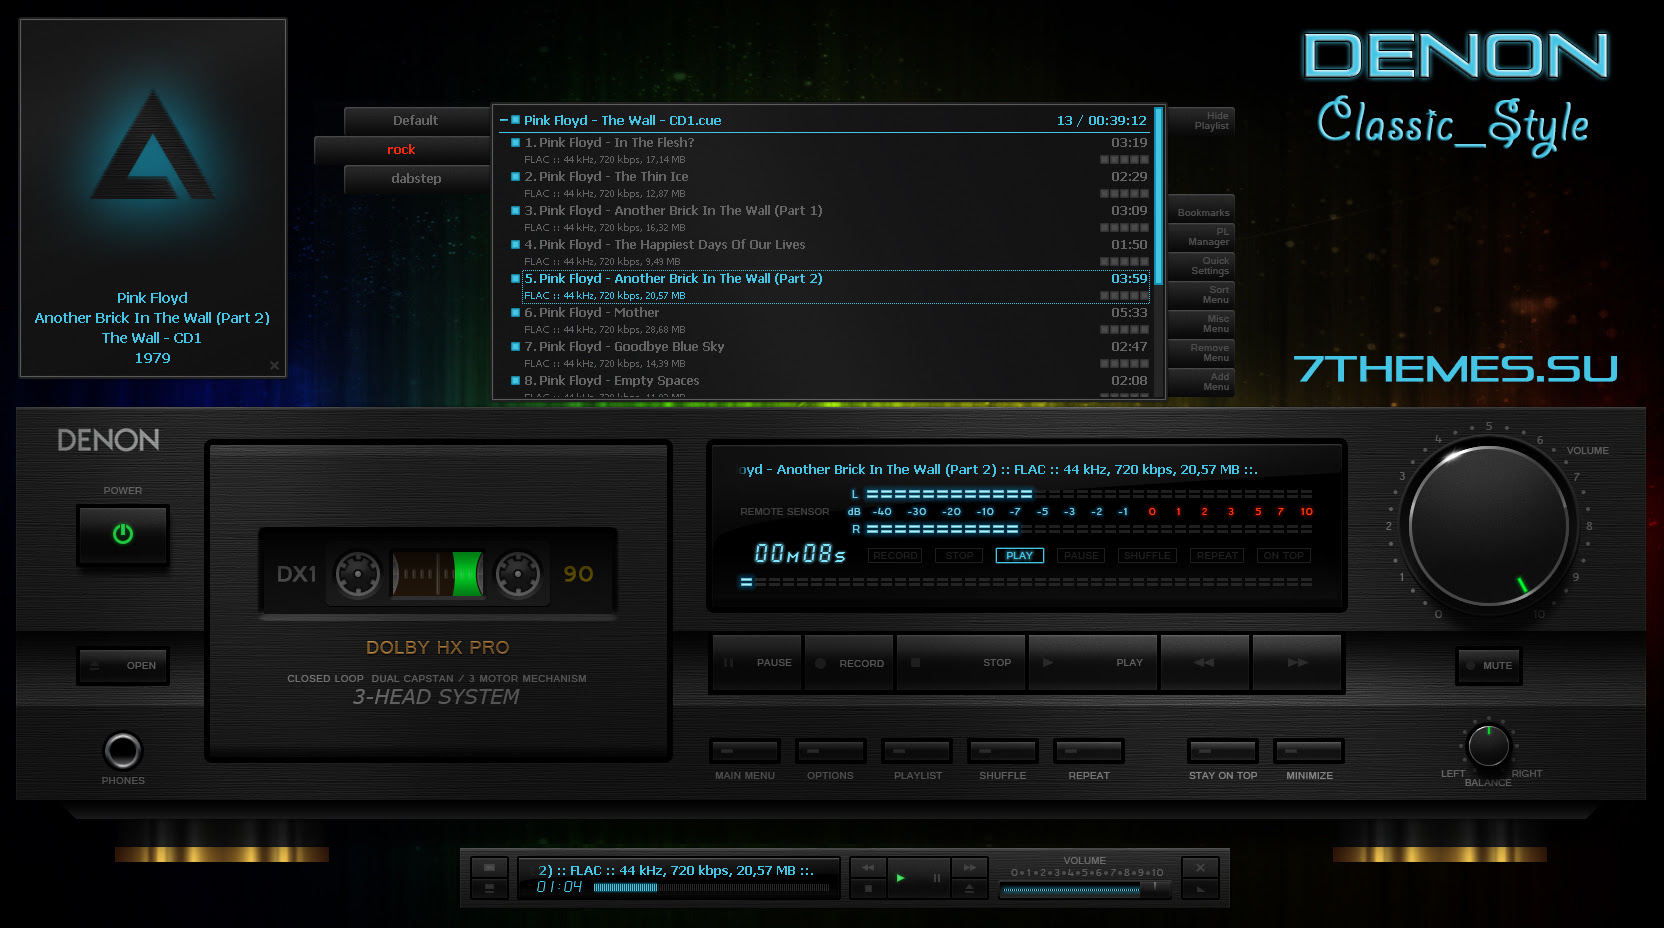Click the arrow icon below the mini player X
This screenshot has height=928, width=1664.
(1201, 888)
